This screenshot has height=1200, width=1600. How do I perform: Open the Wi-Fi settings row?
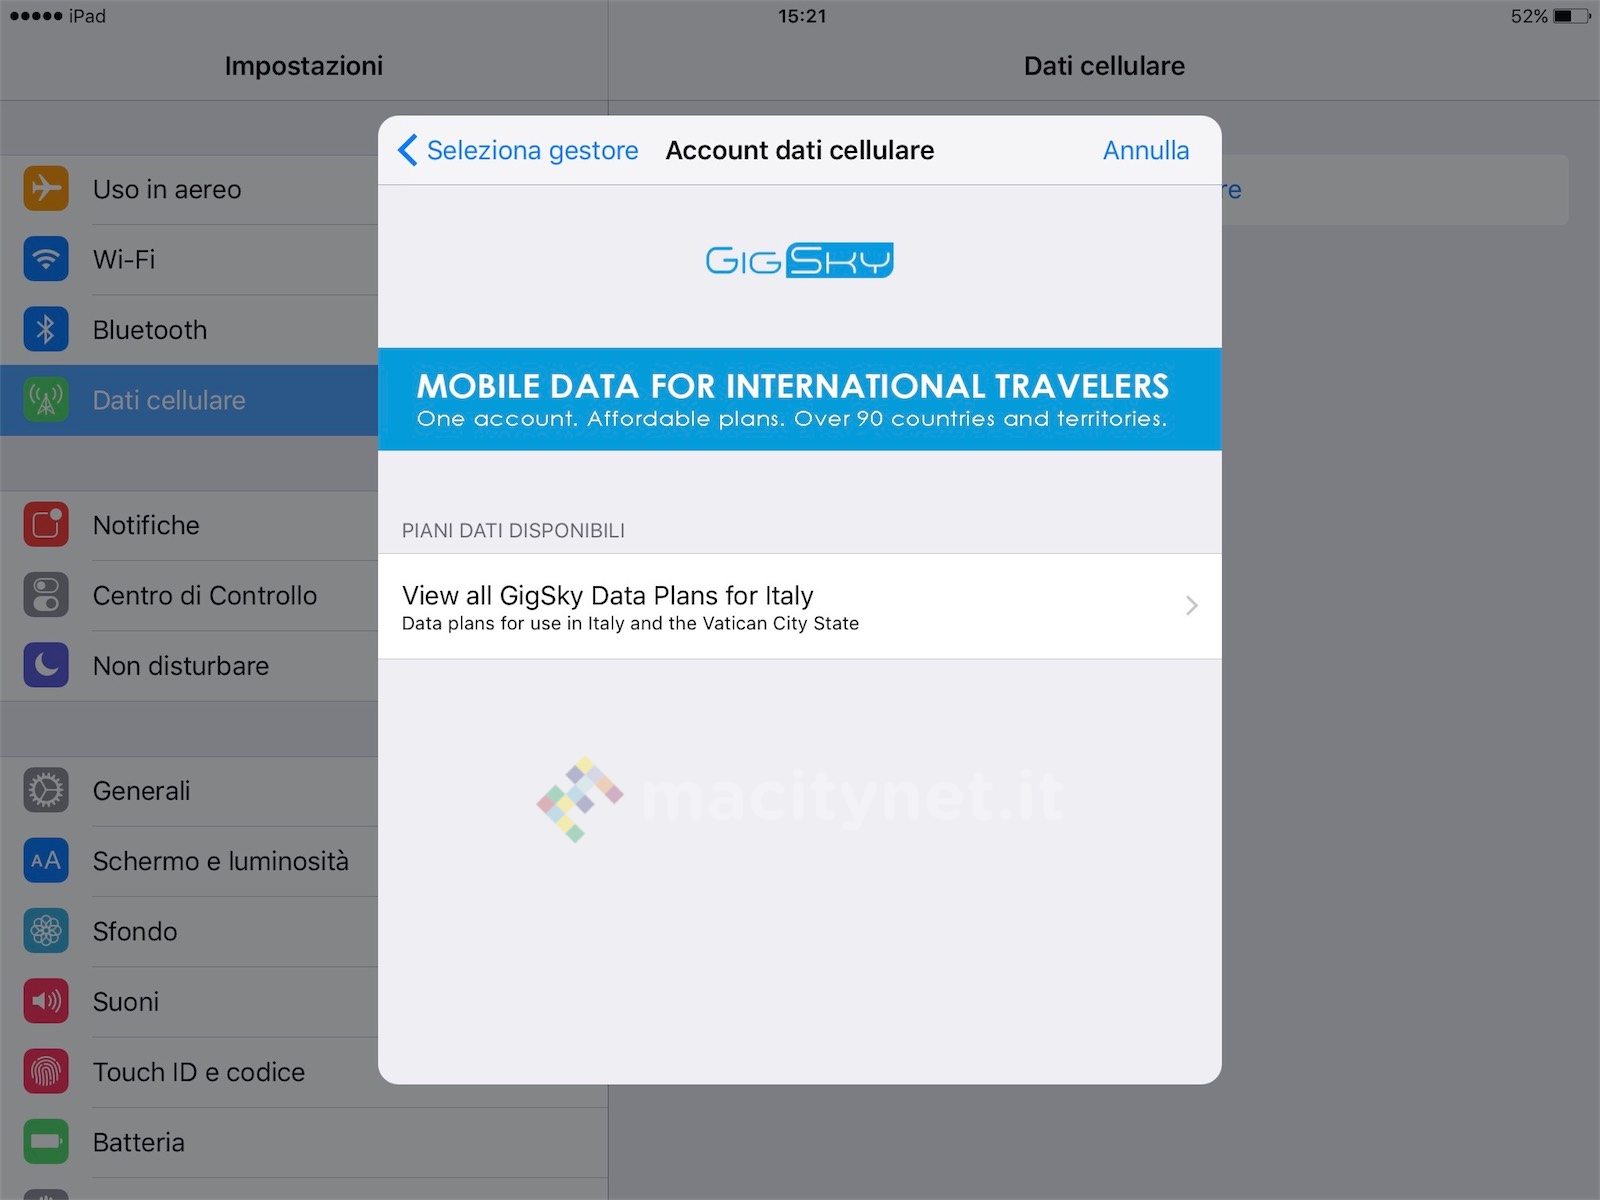(x=189, y=259)
